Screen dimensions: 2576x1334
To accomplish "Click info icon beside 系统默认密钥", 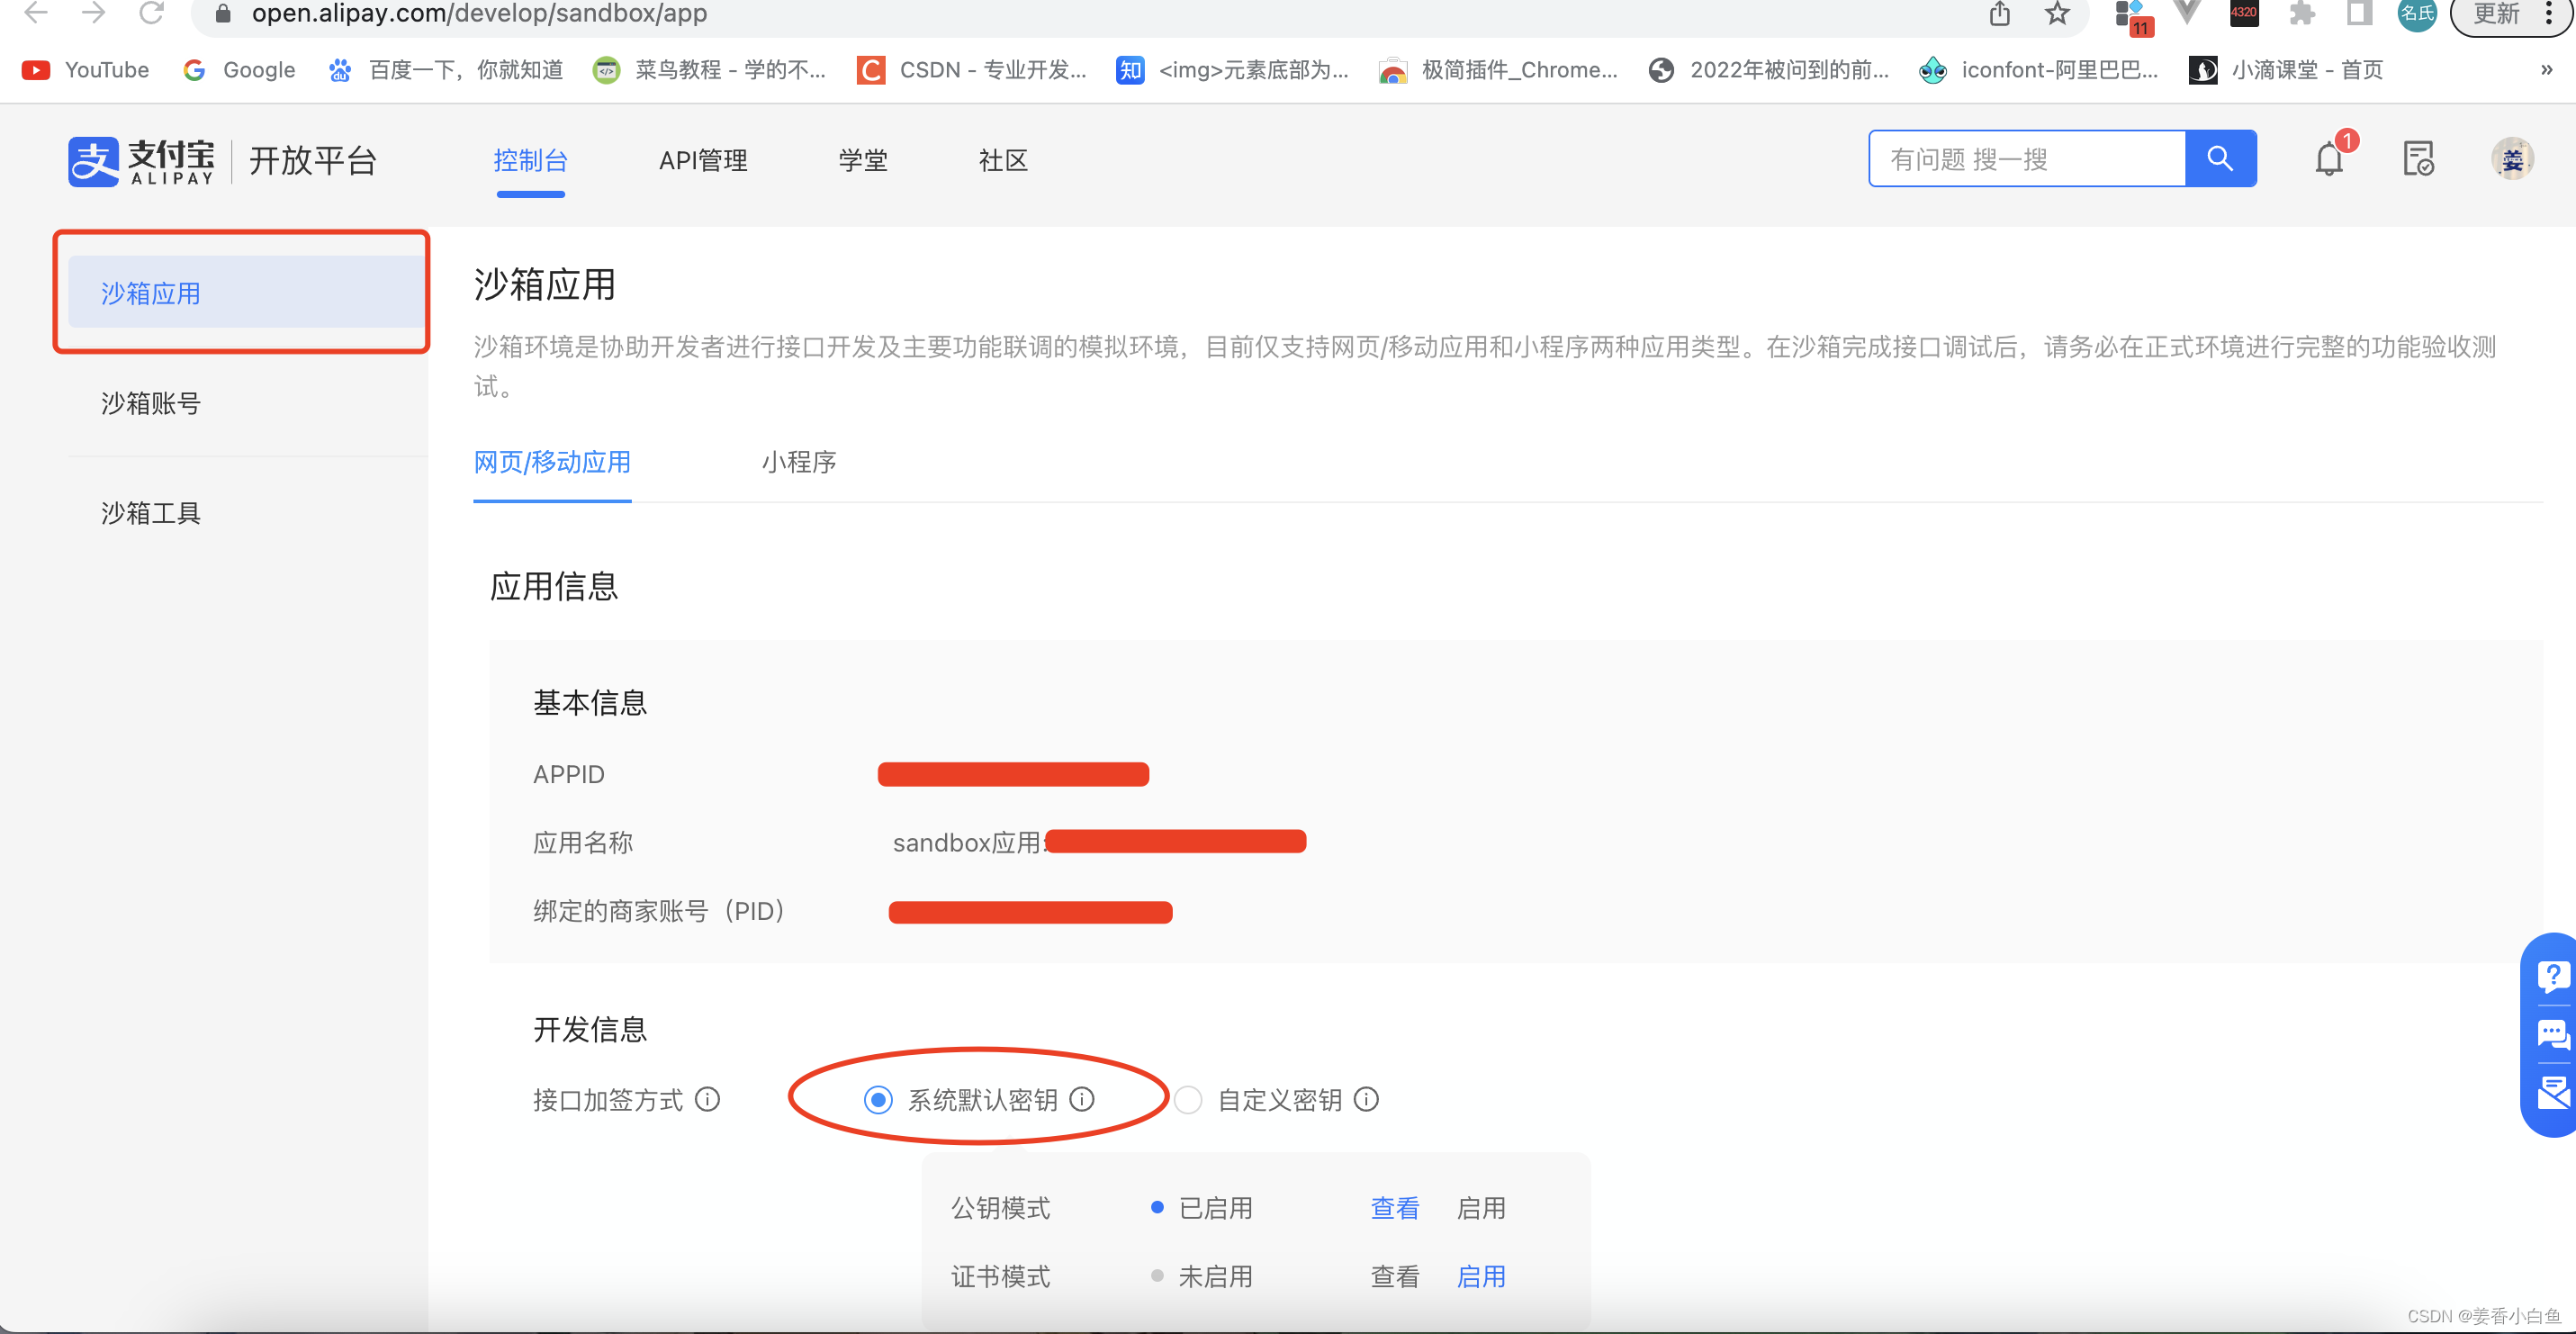I will [1082, 1099].
